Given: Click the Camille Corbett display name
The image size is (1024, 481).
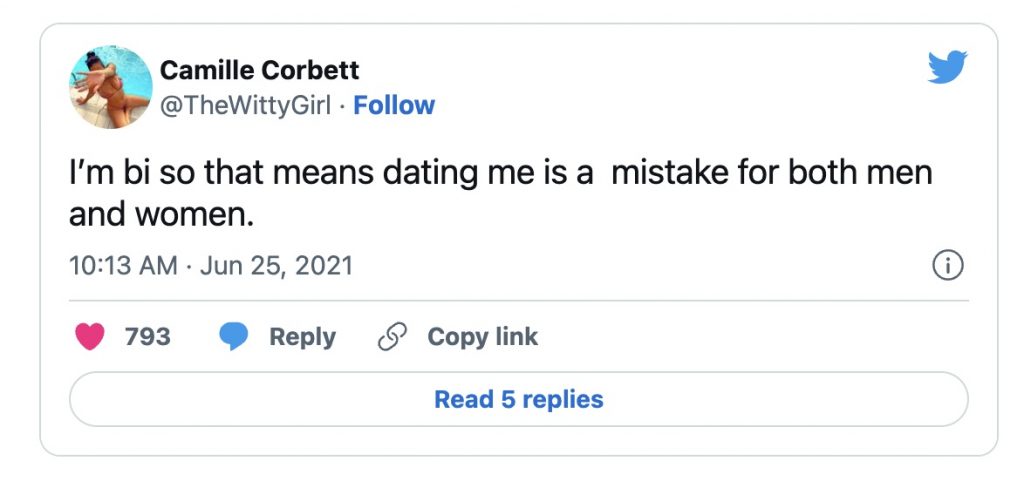Looking at the screenshot, I should [x=259, y=71].
